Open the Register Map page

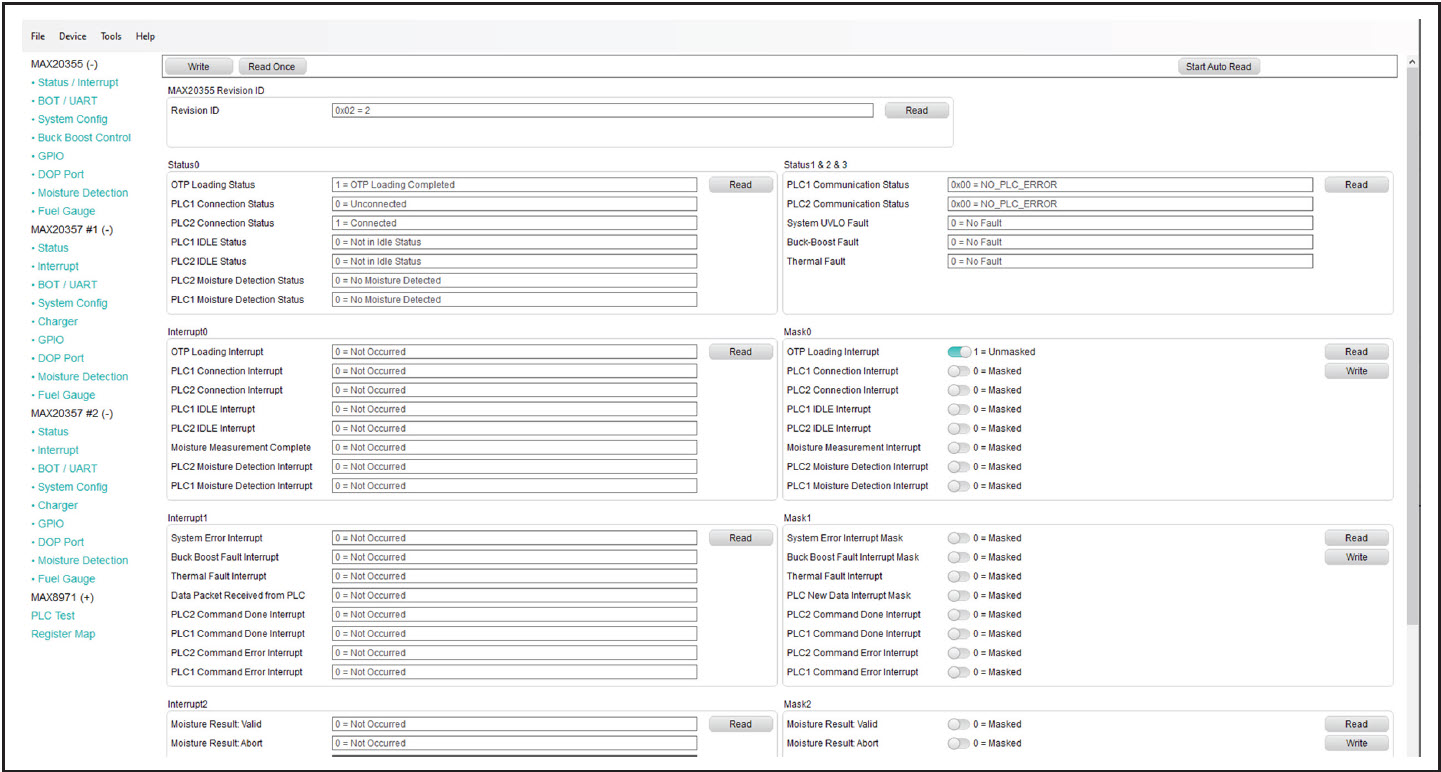[x=63, y=634]
